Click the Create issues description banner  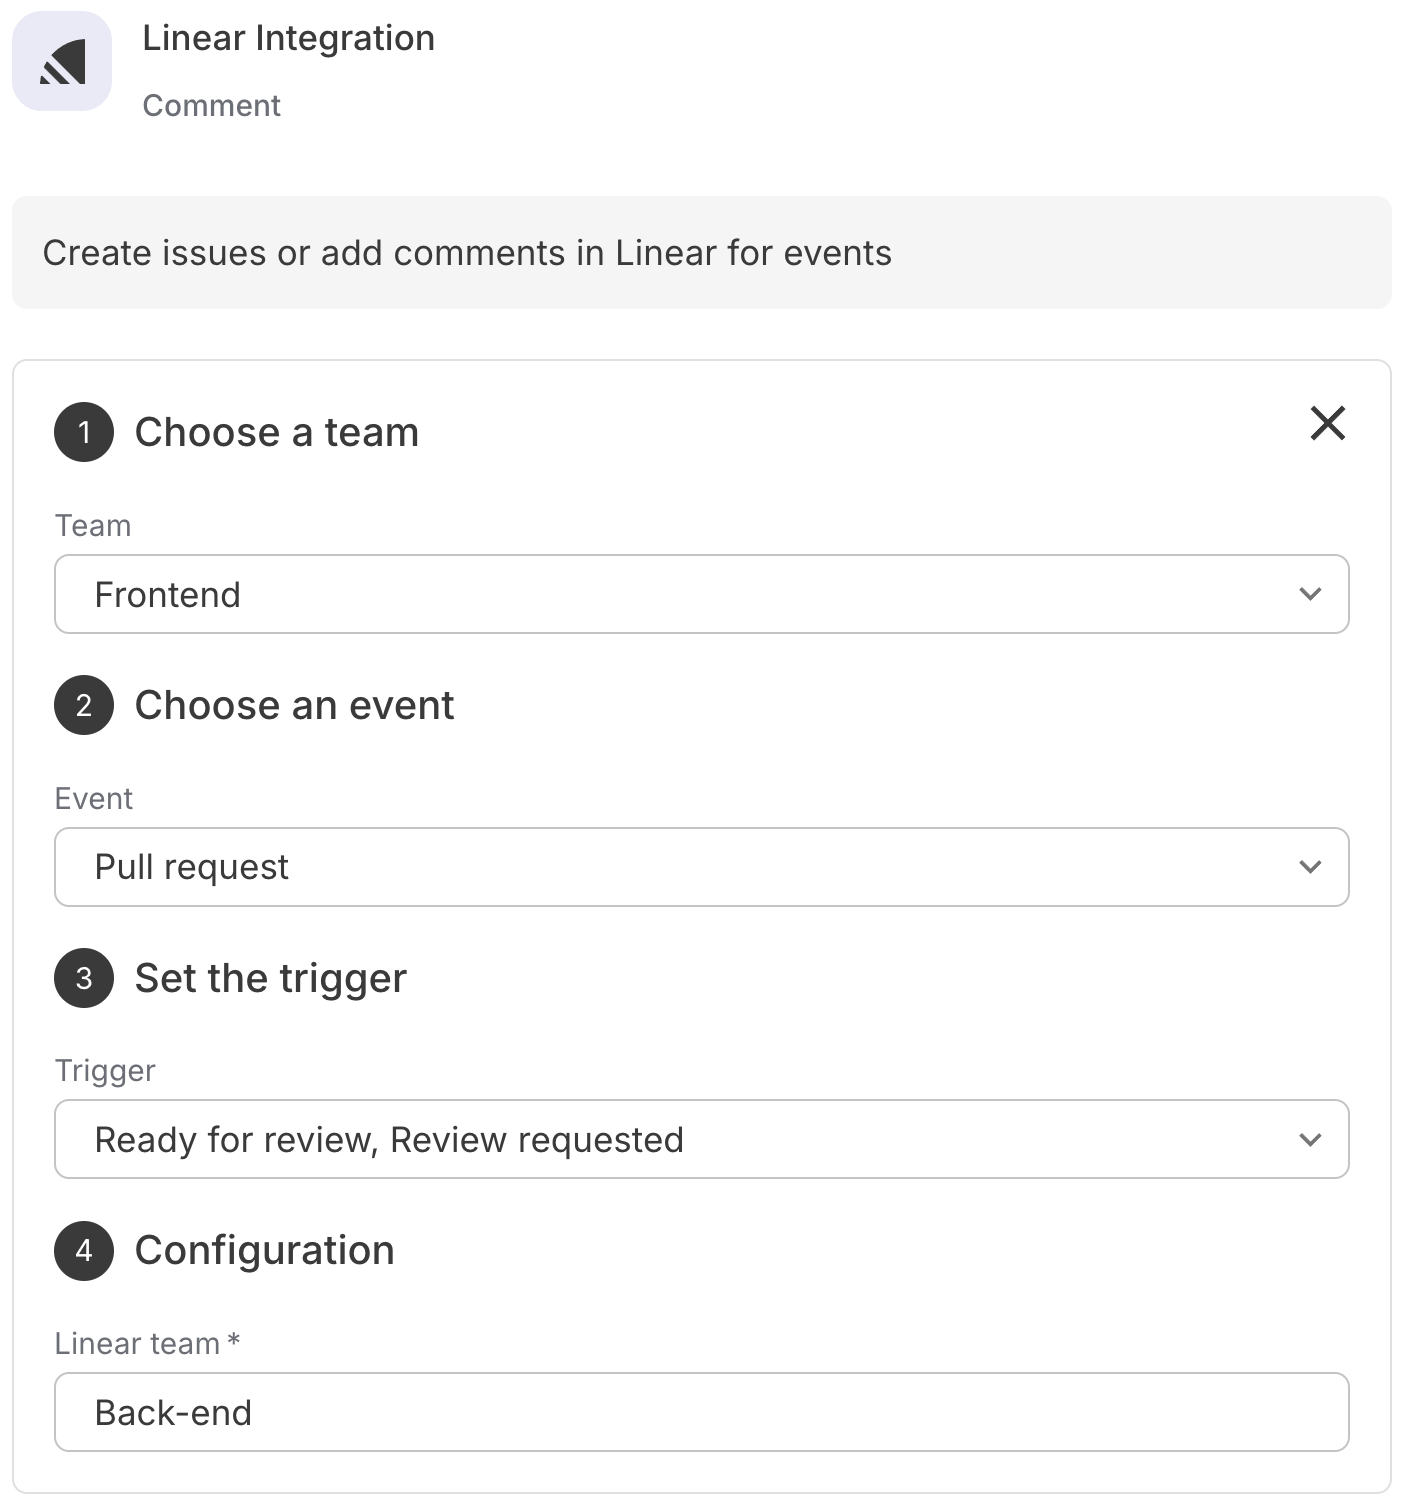pyautogui.click(x=701, y=253)
